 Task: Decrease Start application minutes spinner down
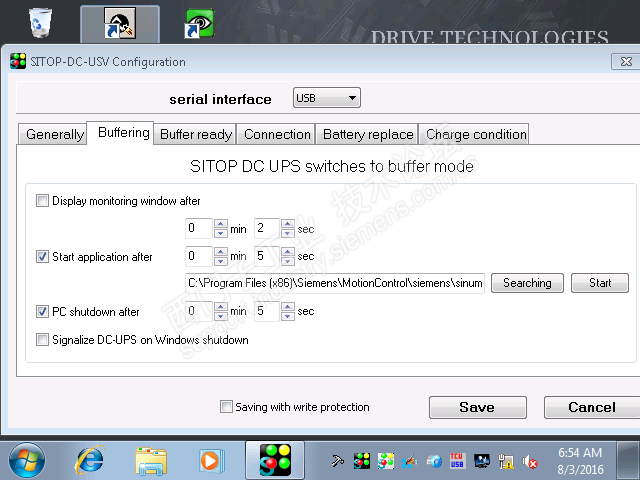[x=220, y=260]
